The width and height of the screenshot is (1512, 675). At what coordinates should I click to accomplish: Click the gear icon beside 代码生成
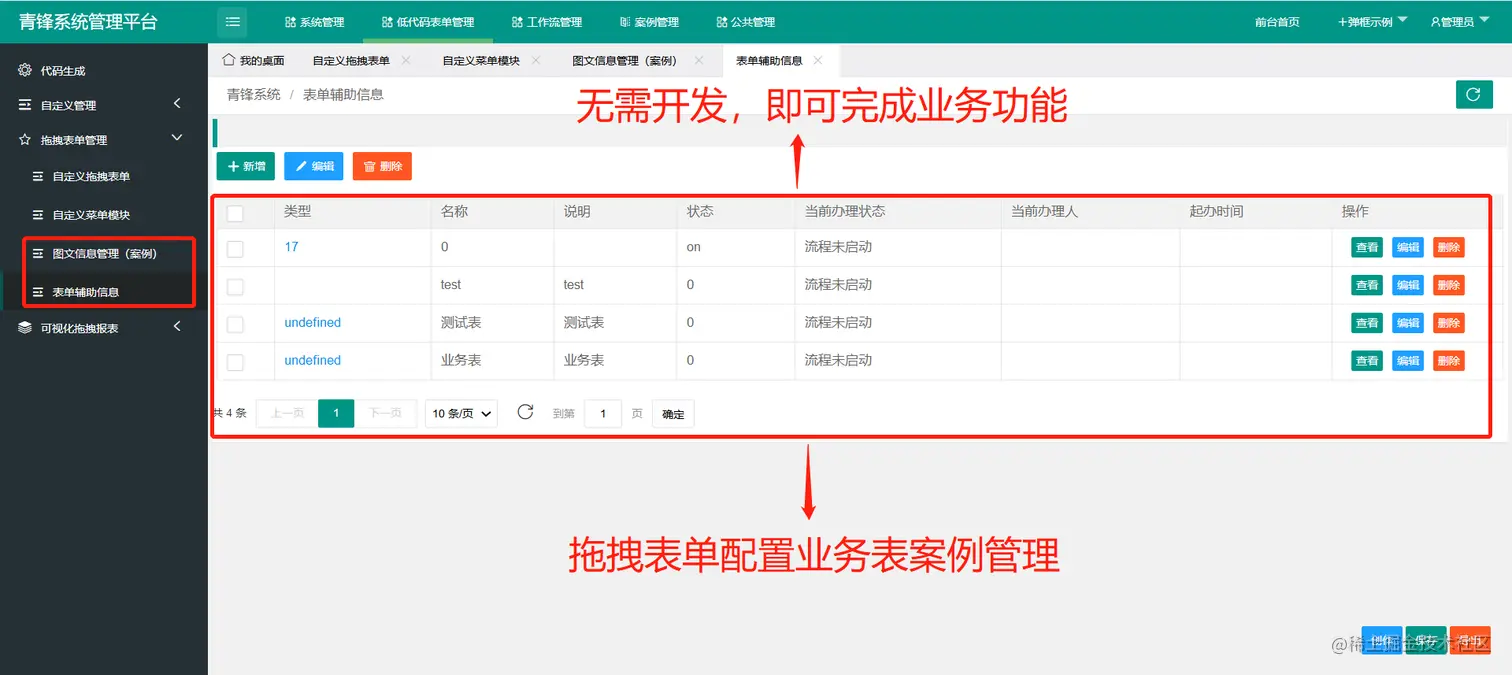(25, 70)
